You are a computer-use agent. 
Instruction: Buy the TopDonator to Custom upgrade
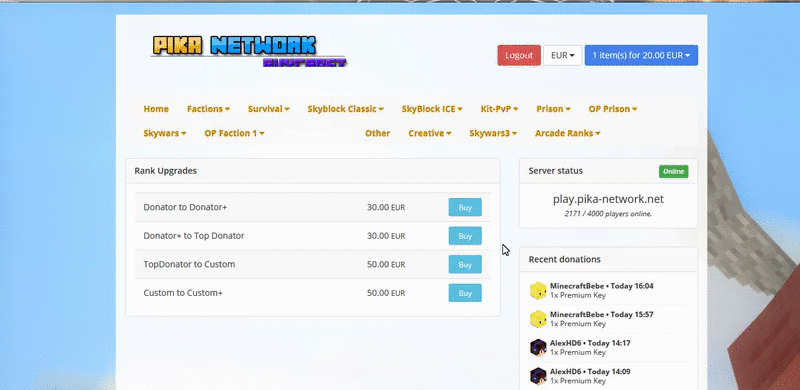point(465,264)
